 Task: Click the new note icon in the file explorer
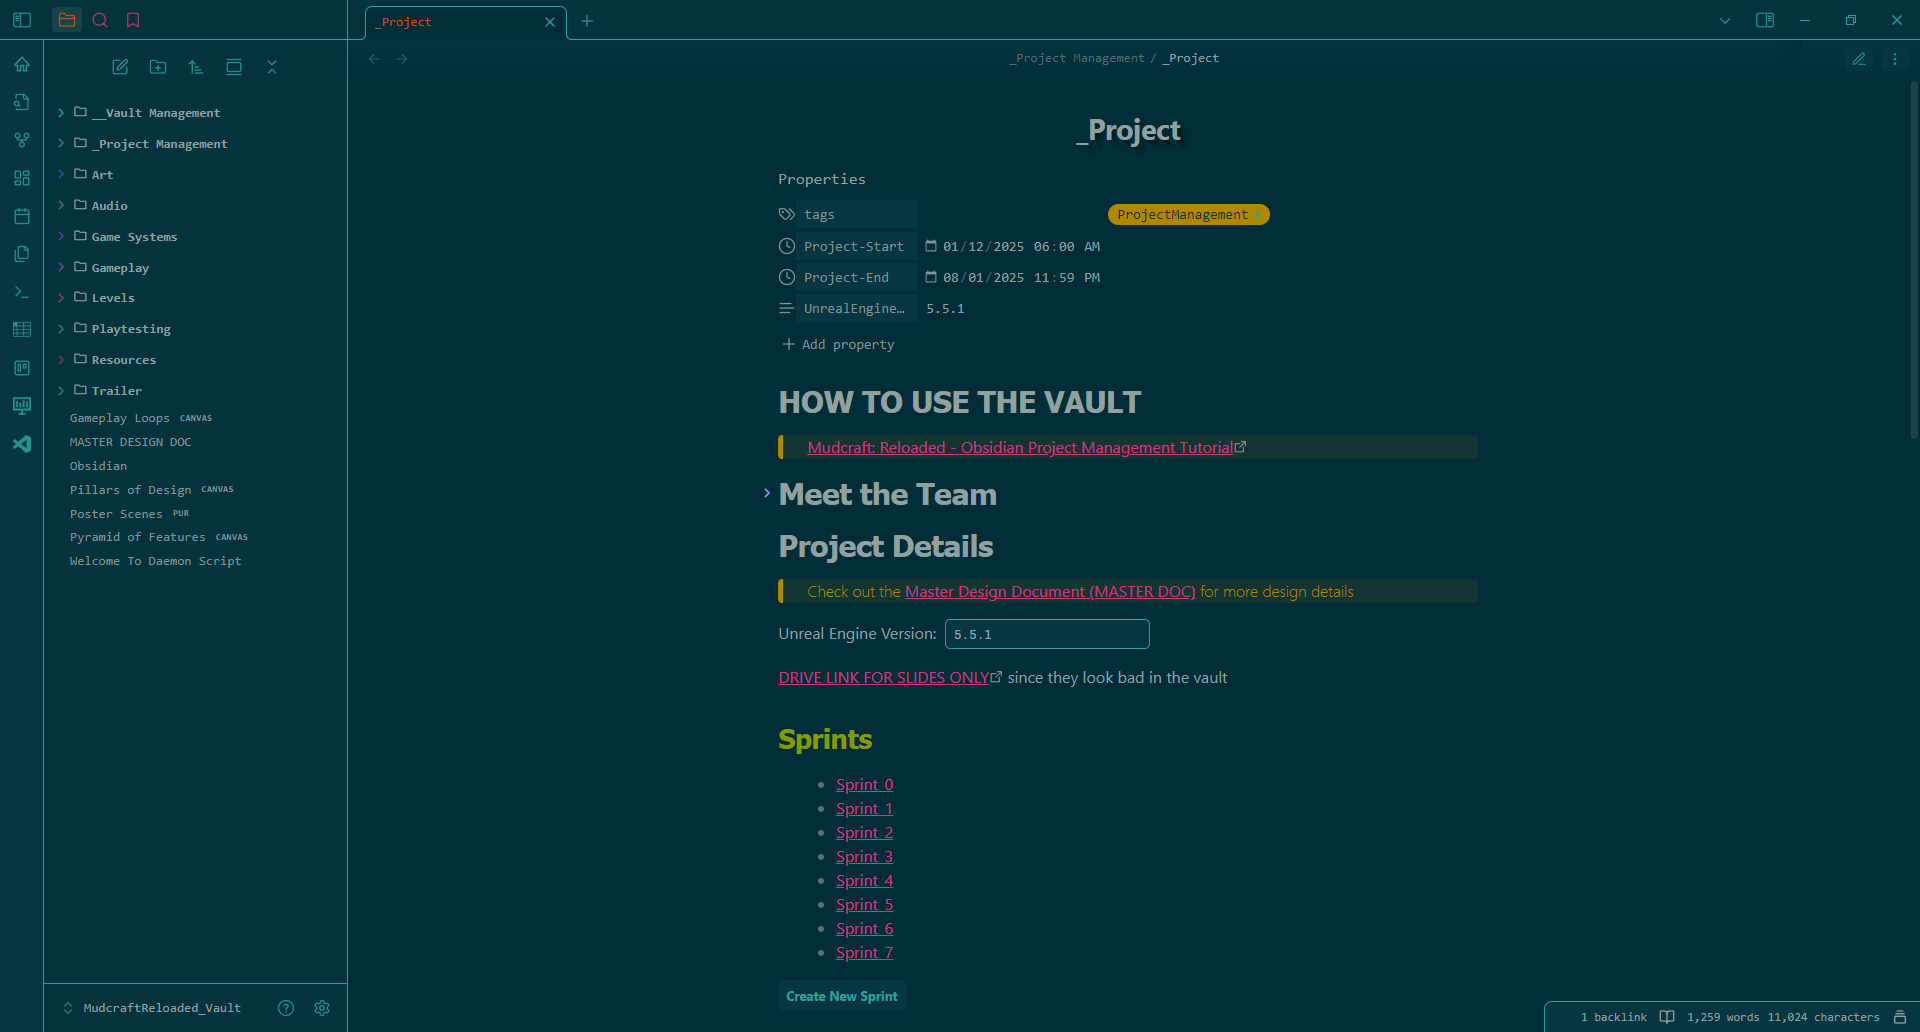tap(120, 67)
